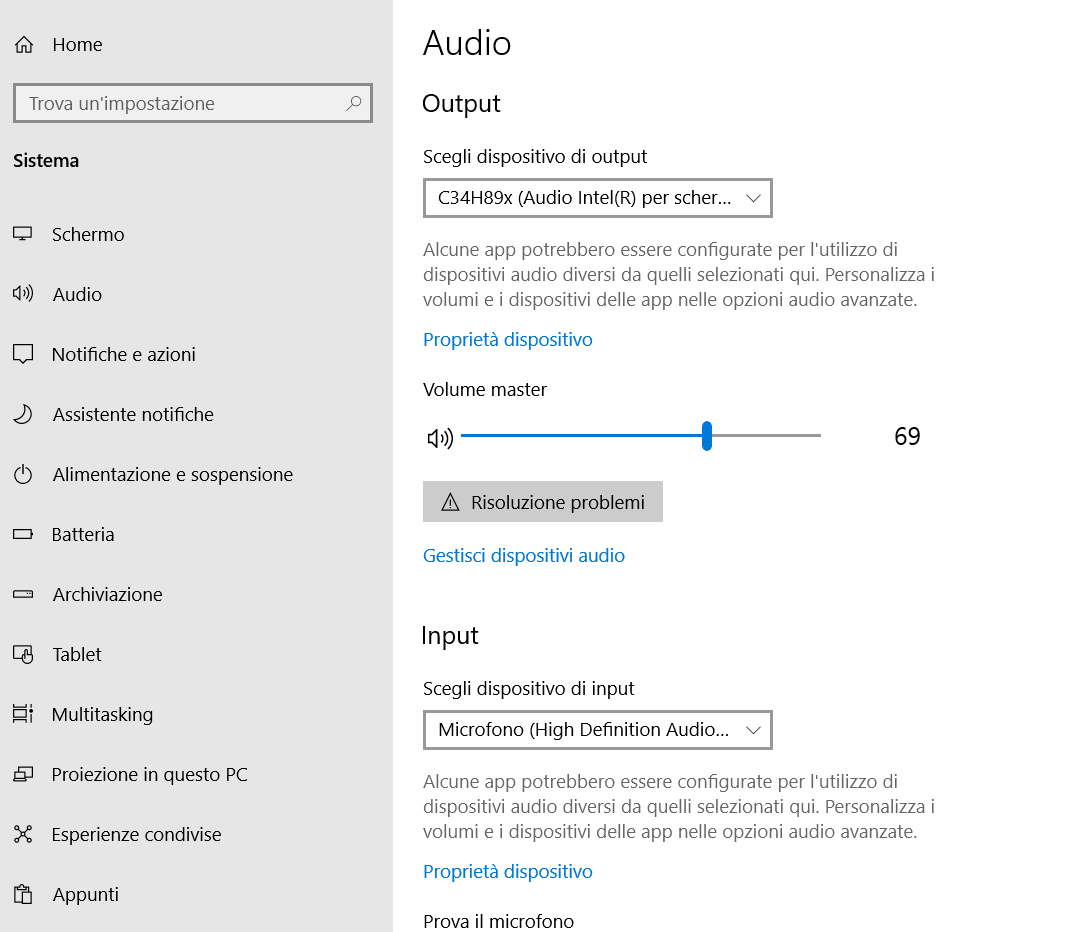Open Appunti using its clipboard icon
1077x932 pixels.
click(25, 894)
